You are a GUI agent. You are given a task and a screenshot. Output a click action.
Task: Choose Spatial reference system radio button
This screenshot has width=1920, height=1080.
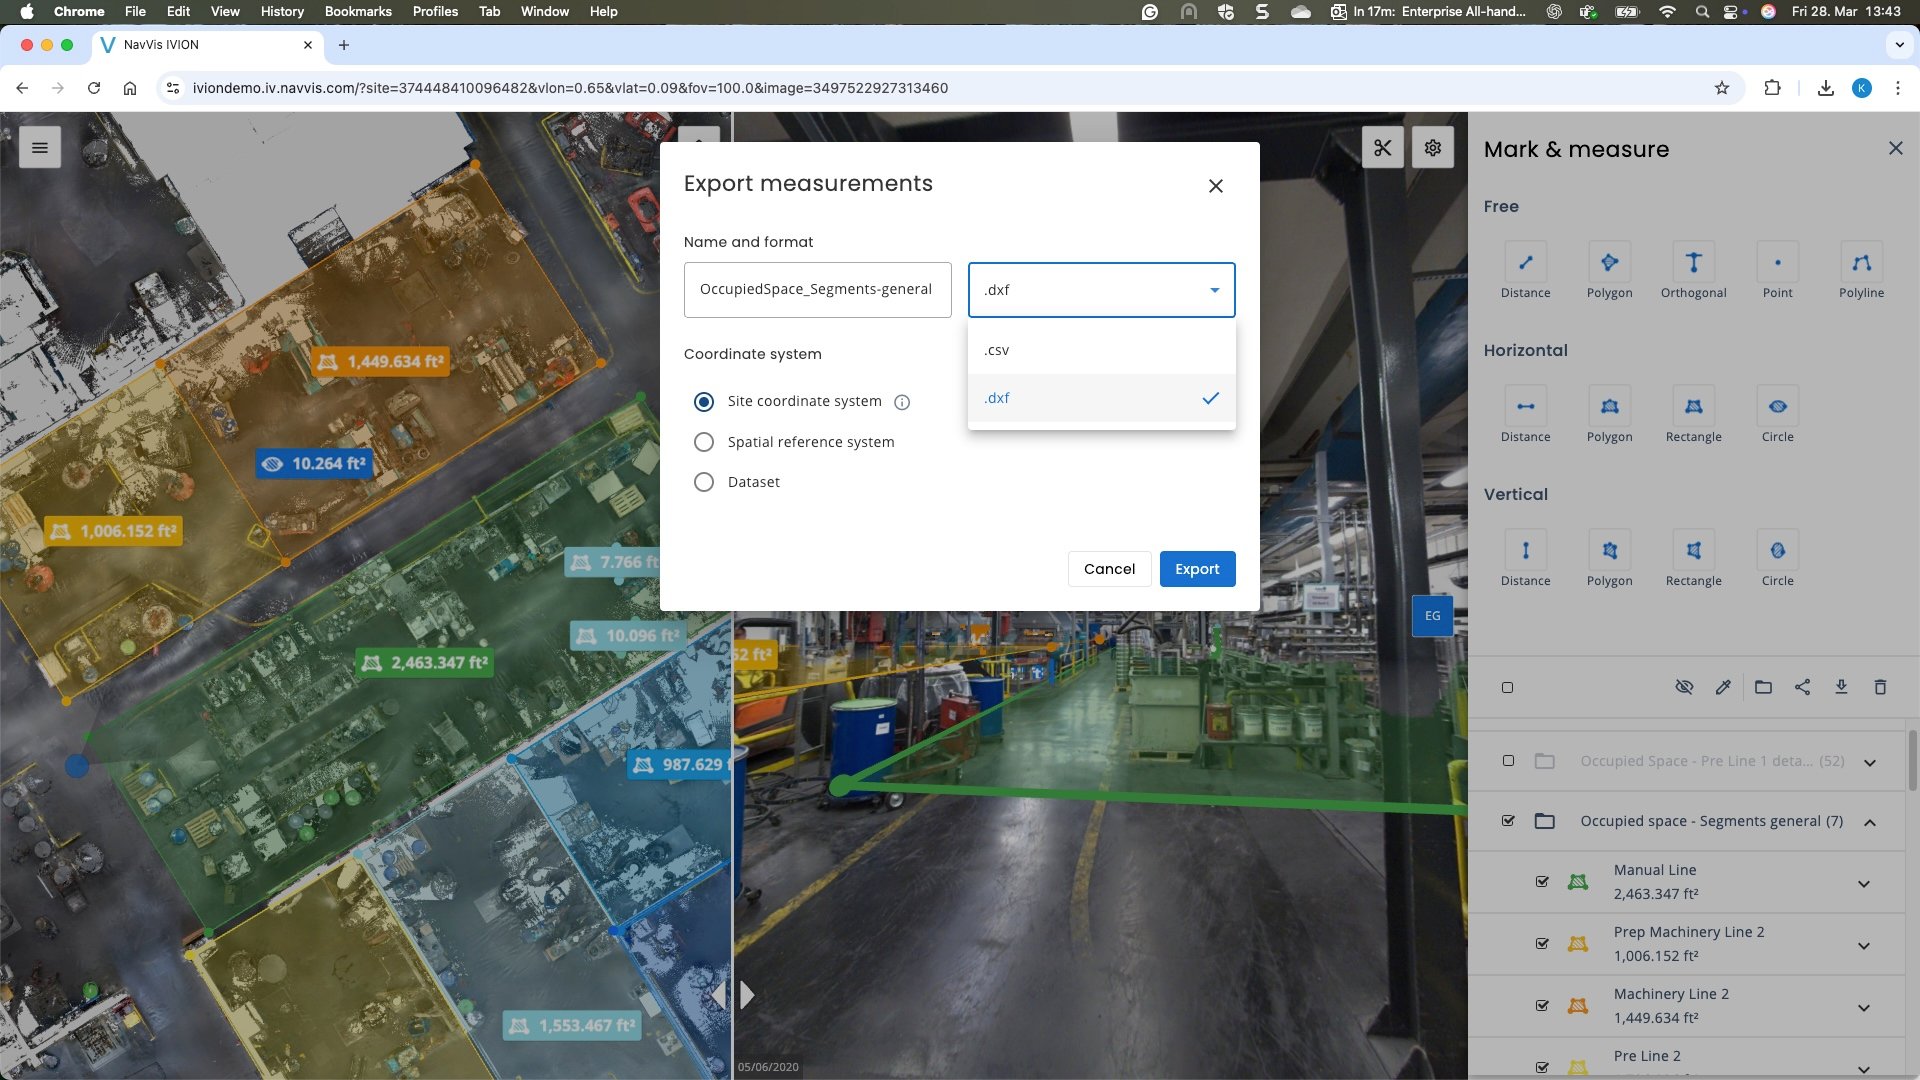(704, 442)
